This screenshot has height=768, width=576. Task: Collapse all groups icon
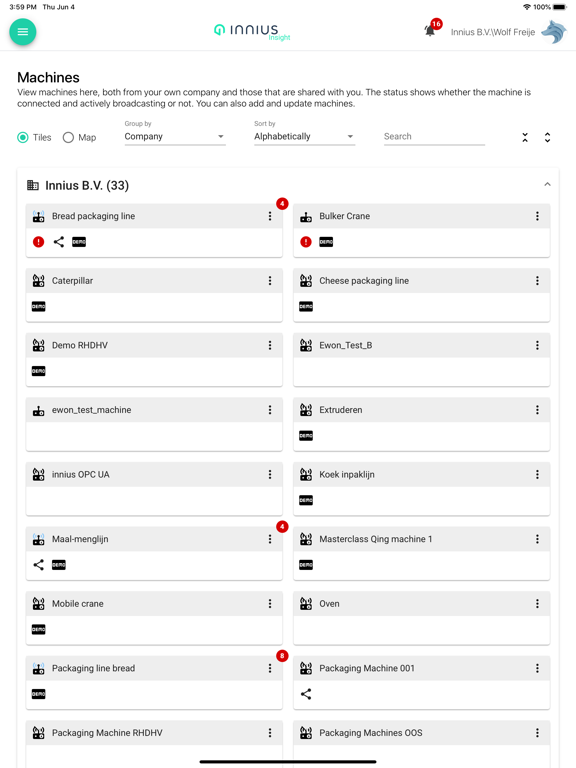tap(525, 138)
